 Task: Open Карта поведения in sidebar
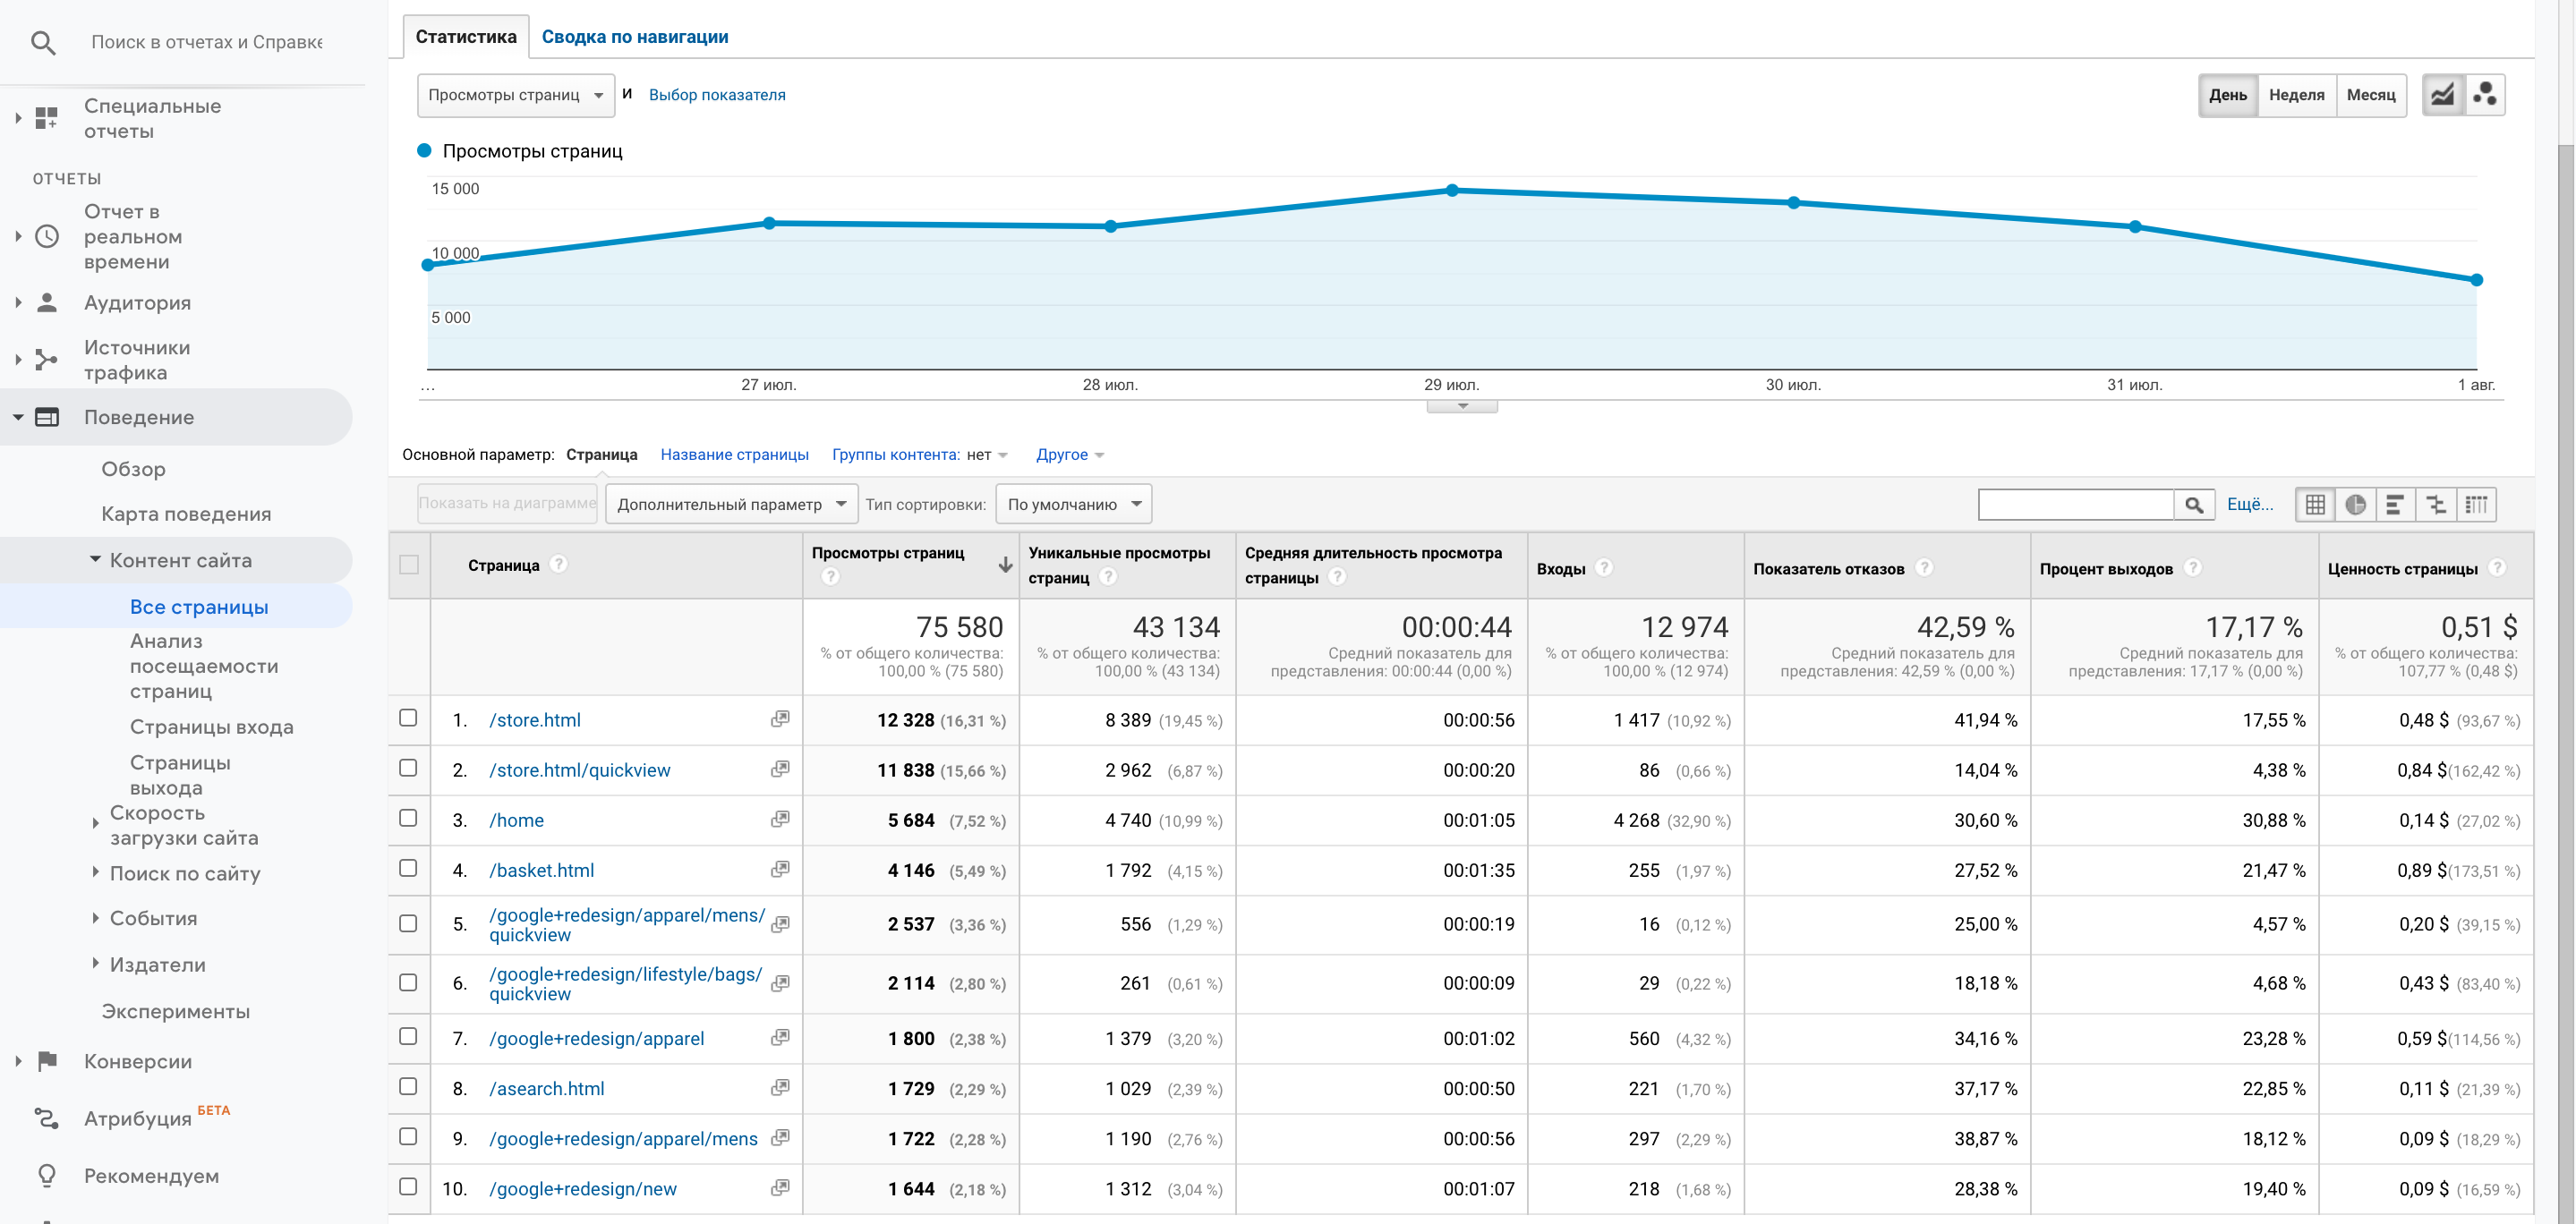click(186, 514)
